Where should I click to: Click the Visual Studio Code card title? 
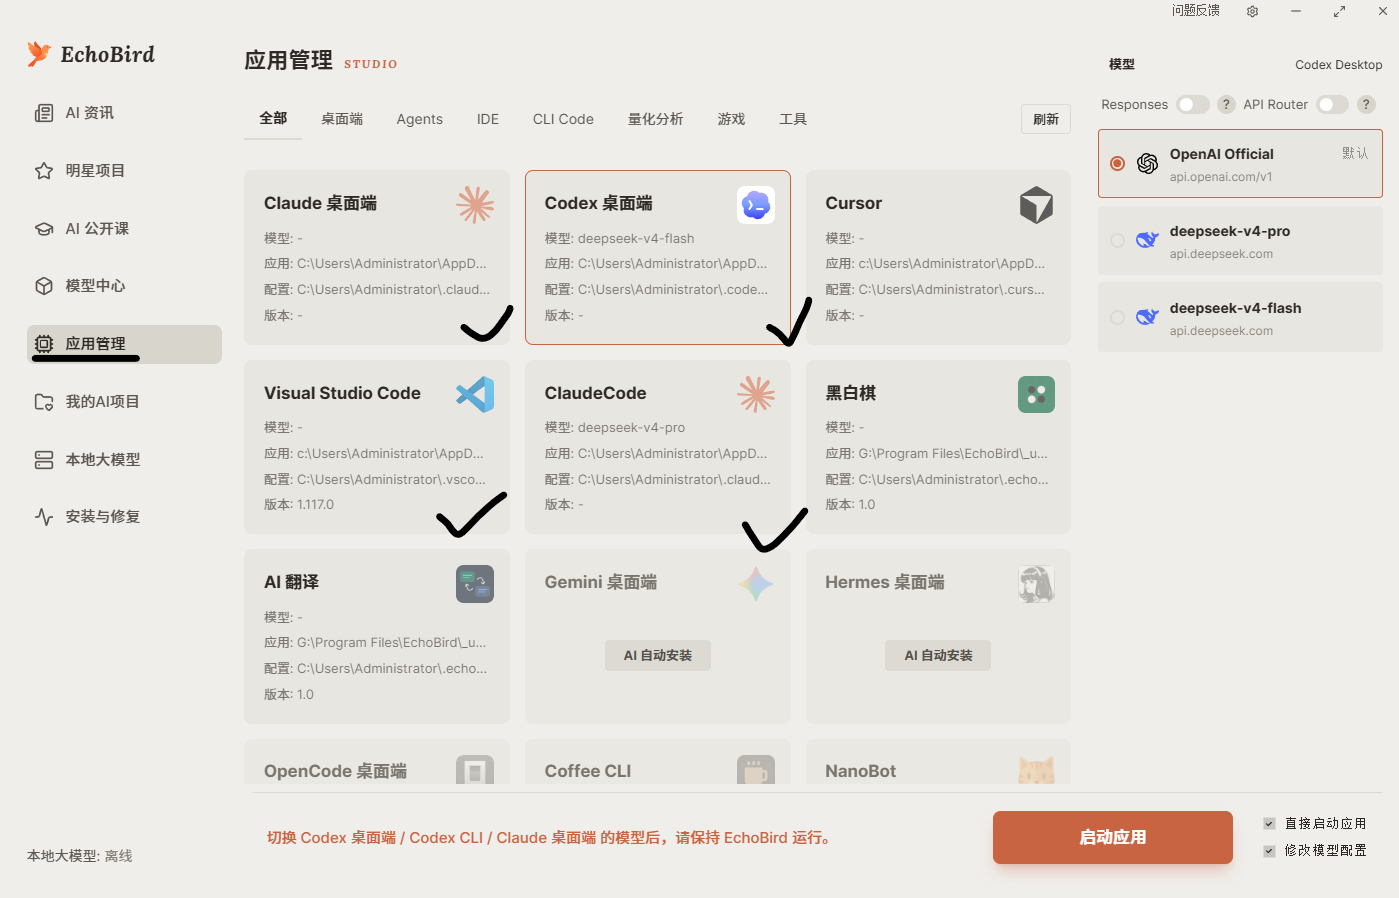coord(342,393)
